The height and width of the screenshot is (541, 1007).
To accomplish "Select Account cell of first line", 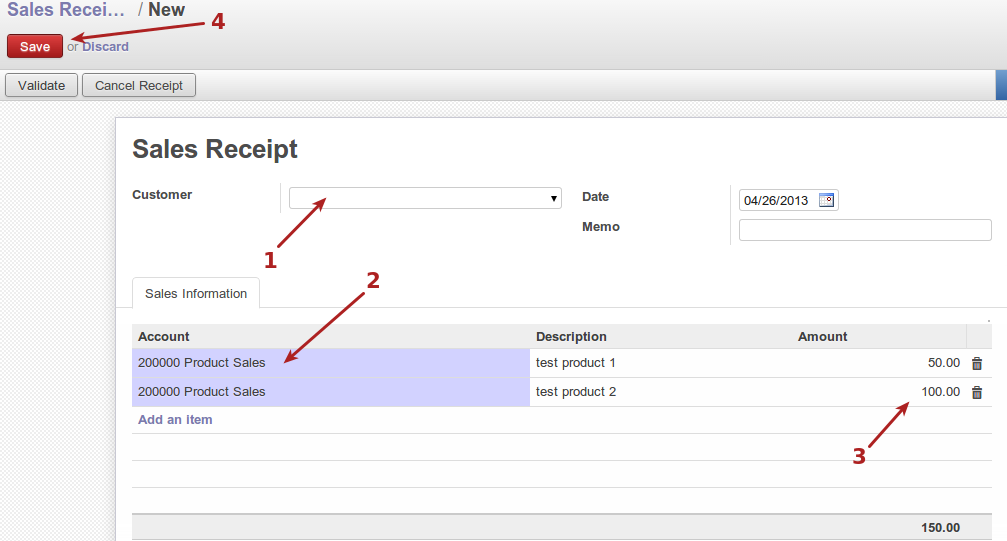I will click(330, 363).
